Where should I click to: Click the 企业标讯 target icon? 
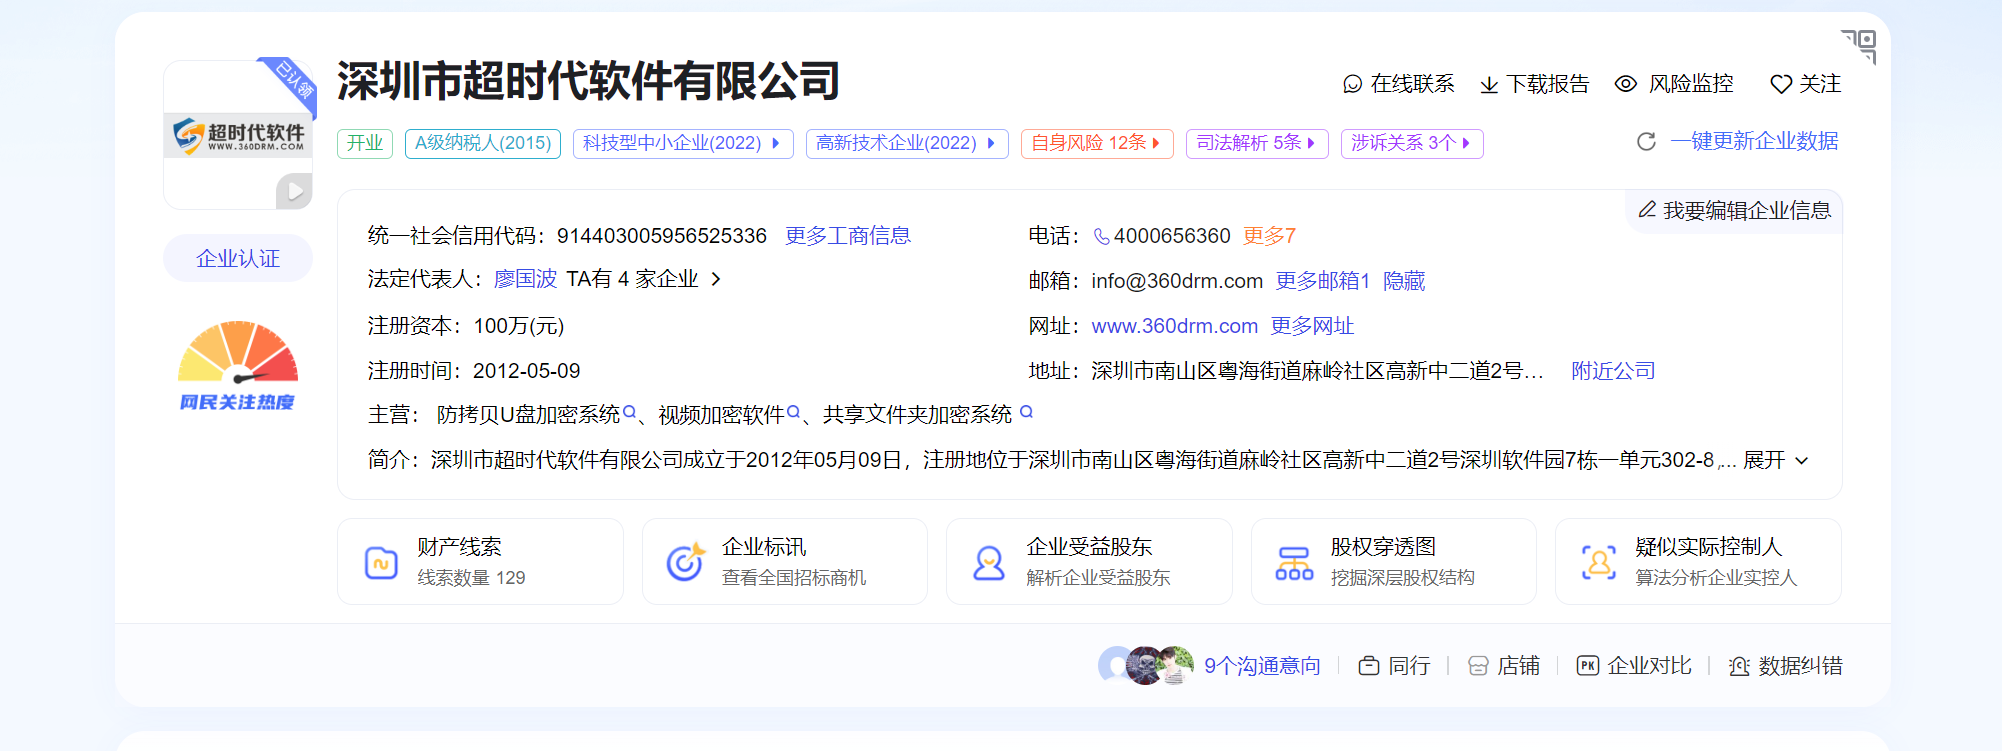click(x=686, y=562)
